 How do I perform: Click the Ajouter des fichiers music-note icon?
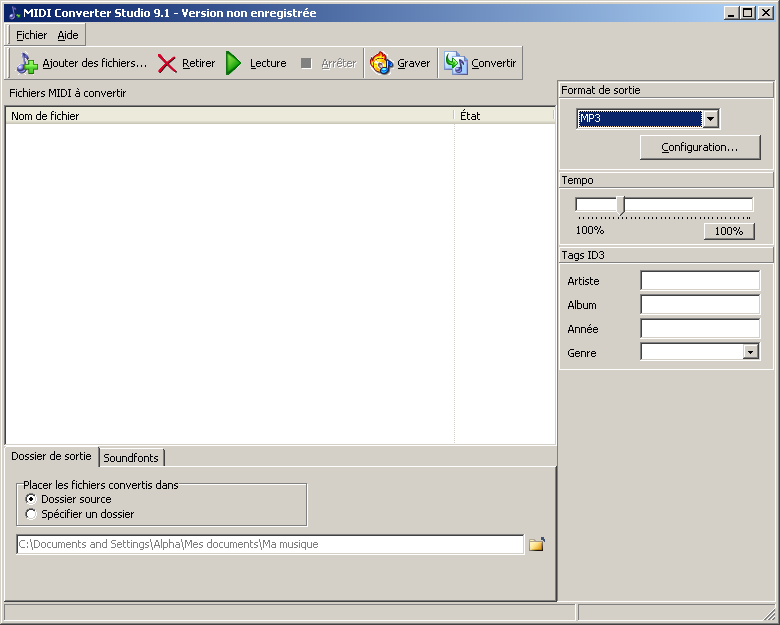27,63
